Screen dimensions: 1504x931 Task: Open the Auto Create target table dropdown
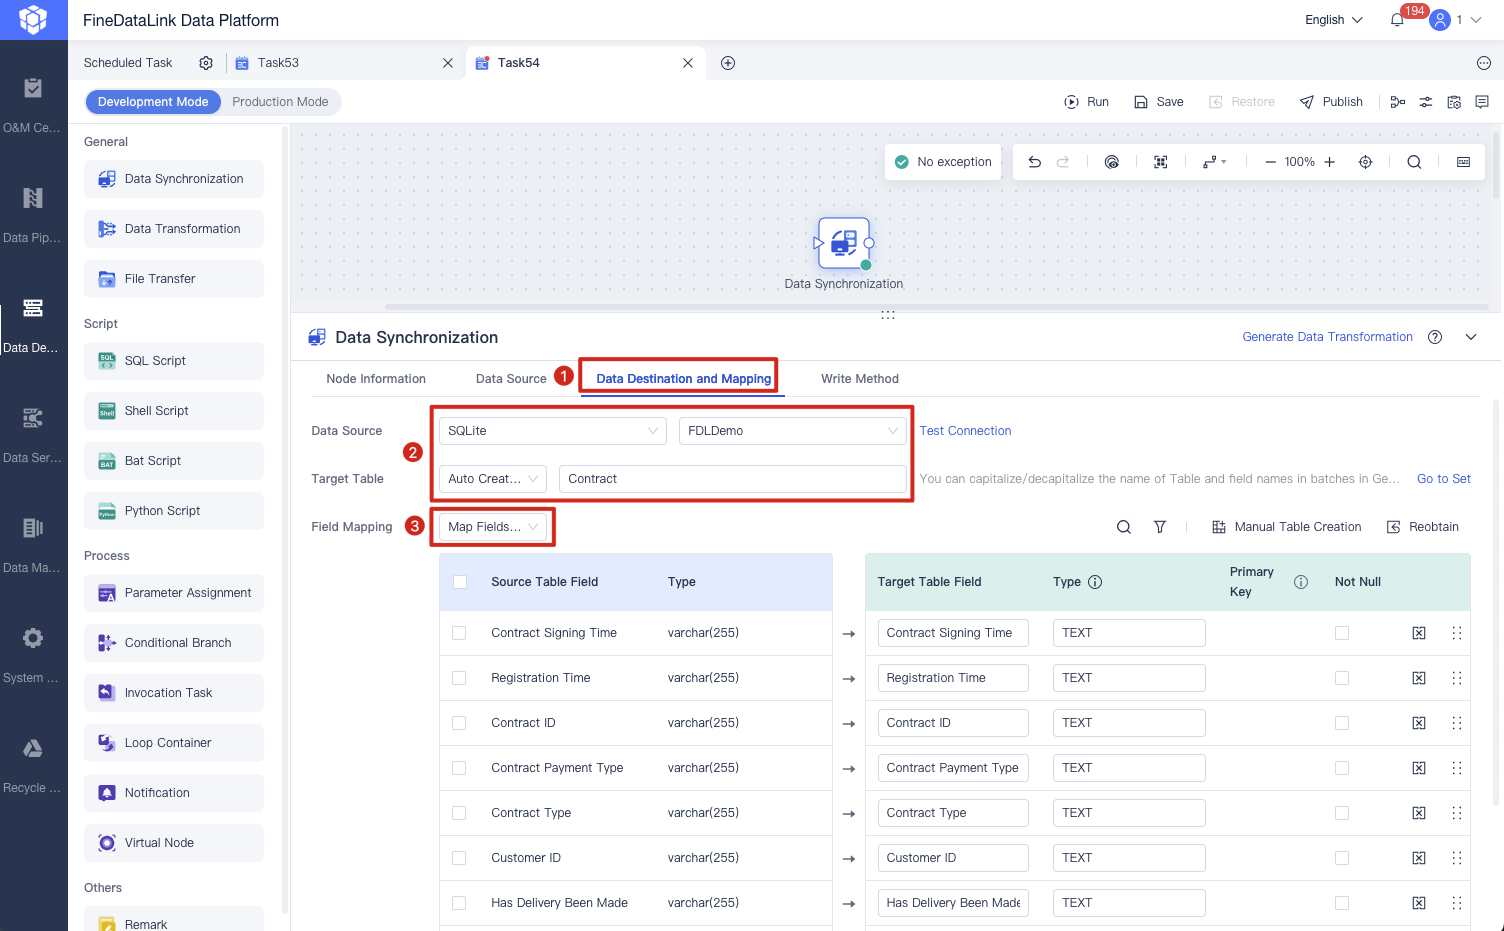(493, 479)
